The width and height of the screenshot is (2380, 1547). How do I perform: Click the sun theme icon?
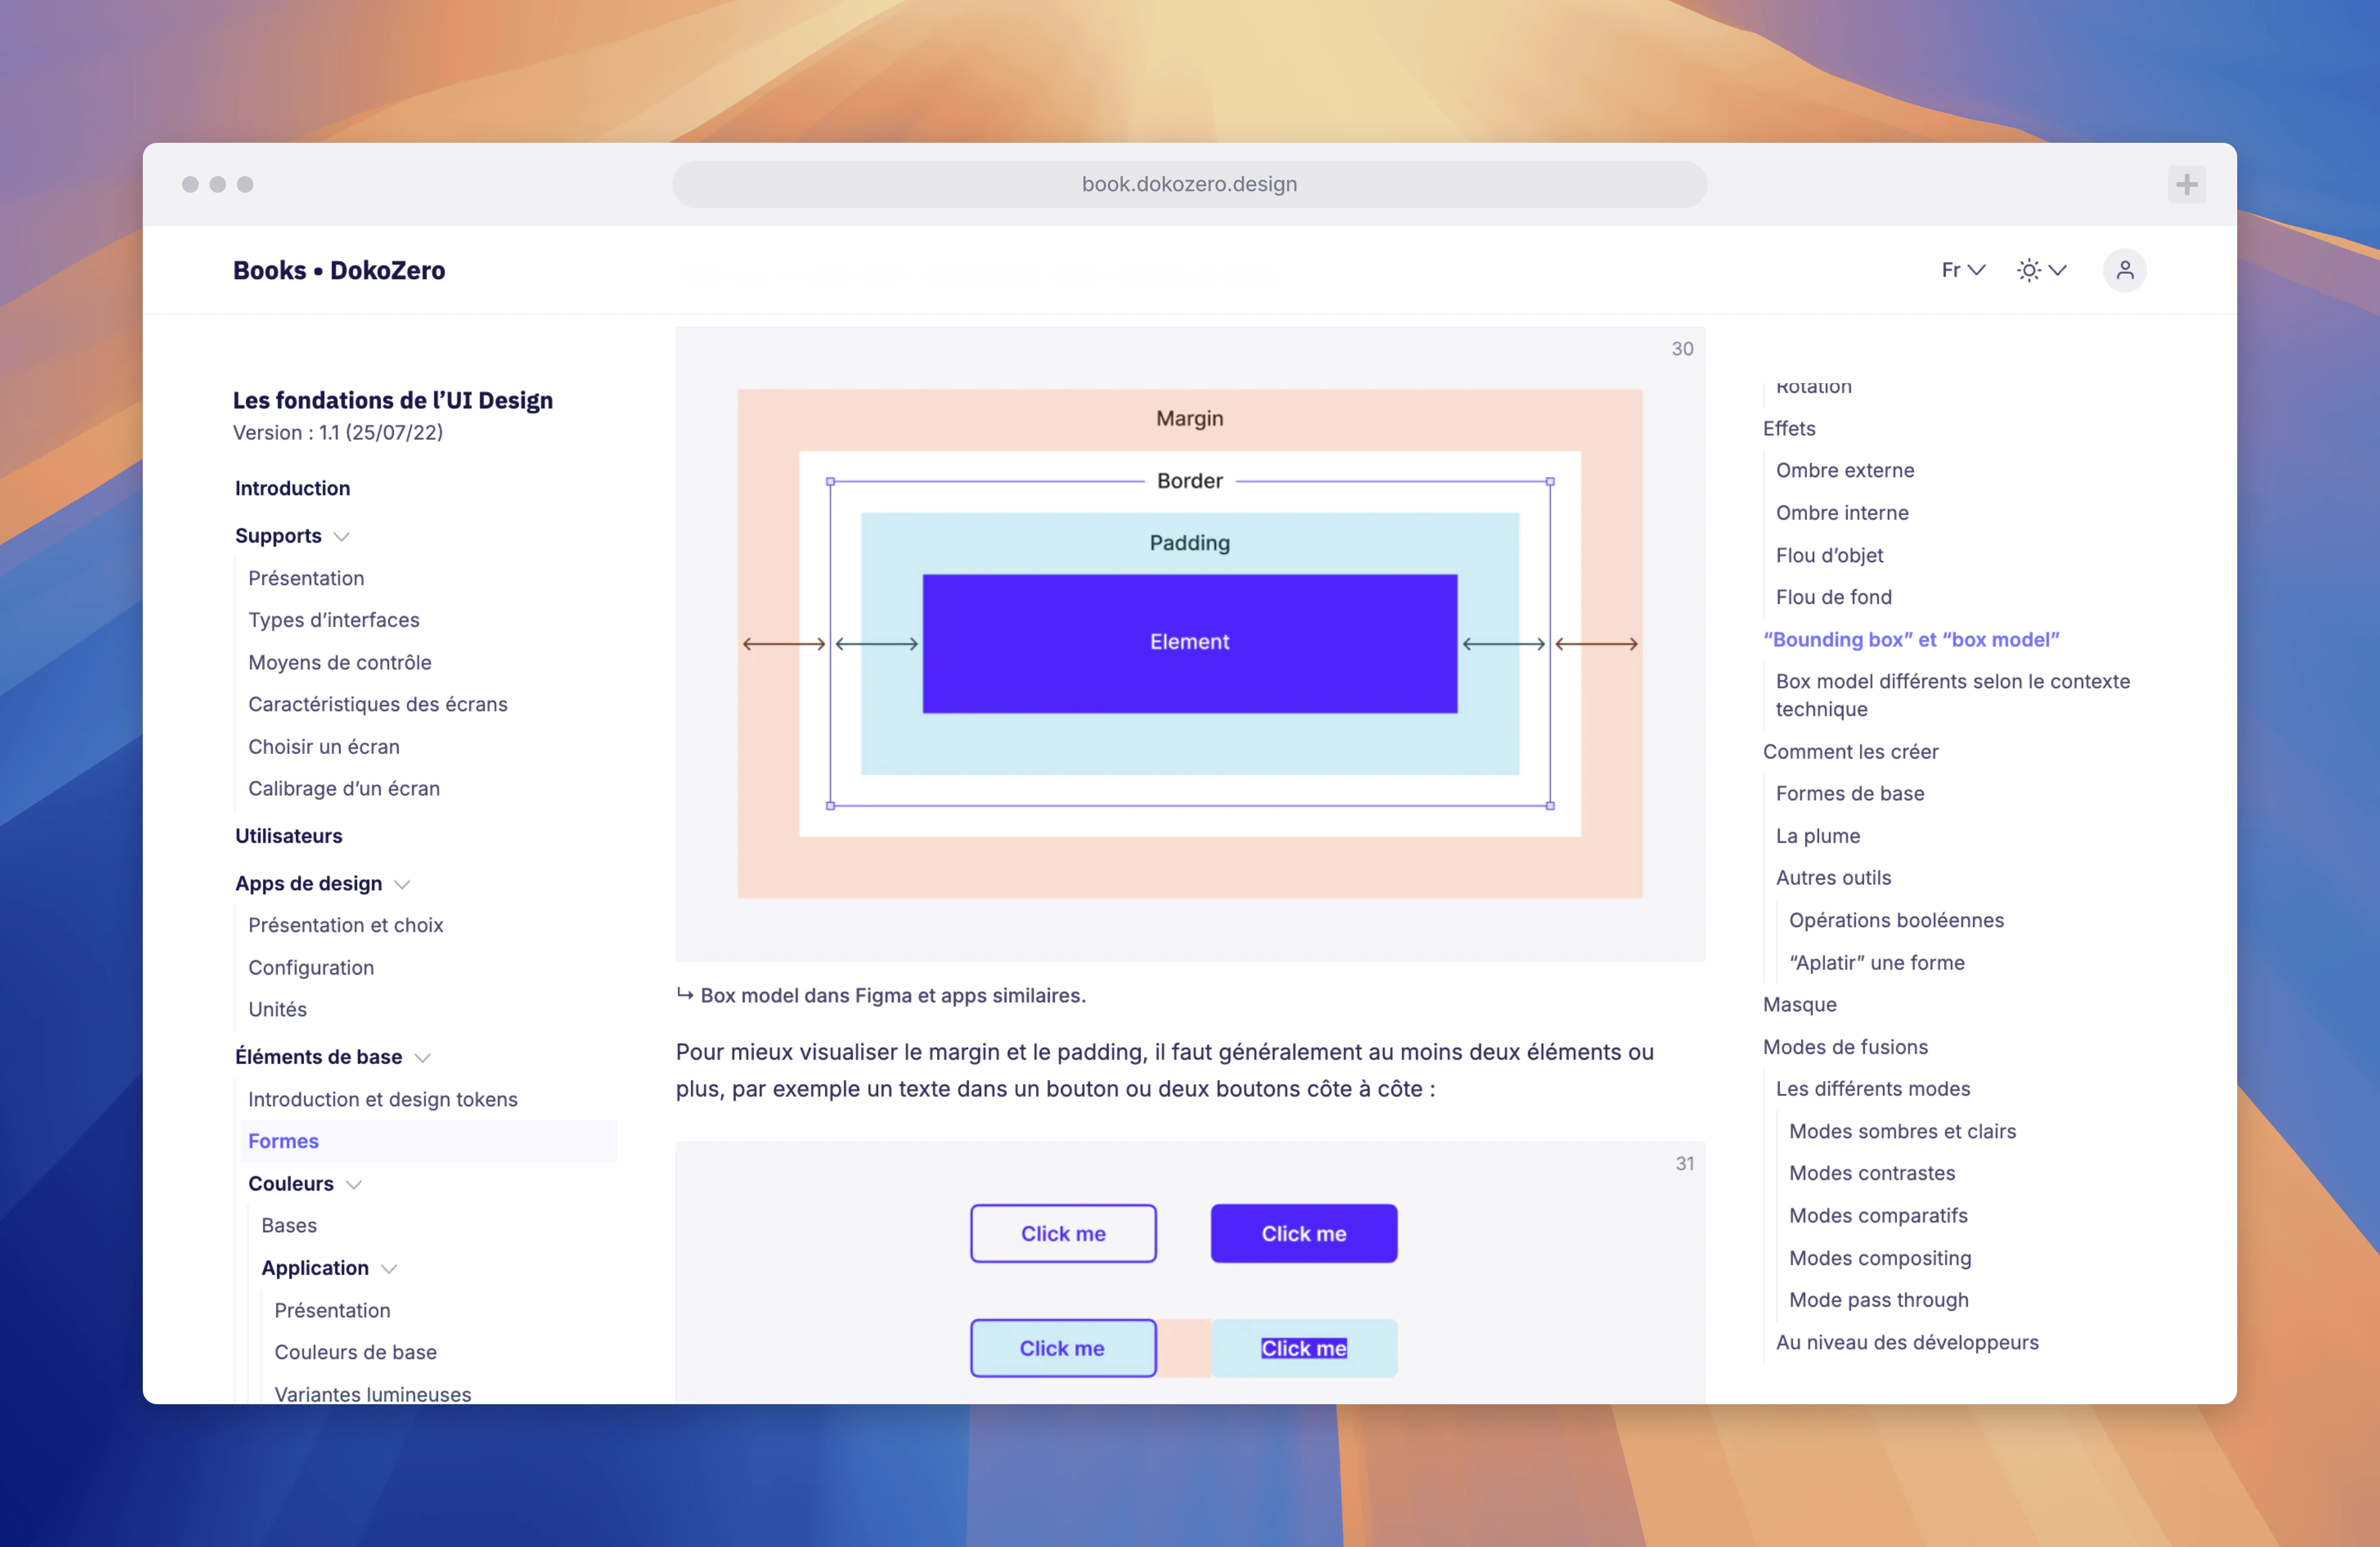(x=2028, y=270)
